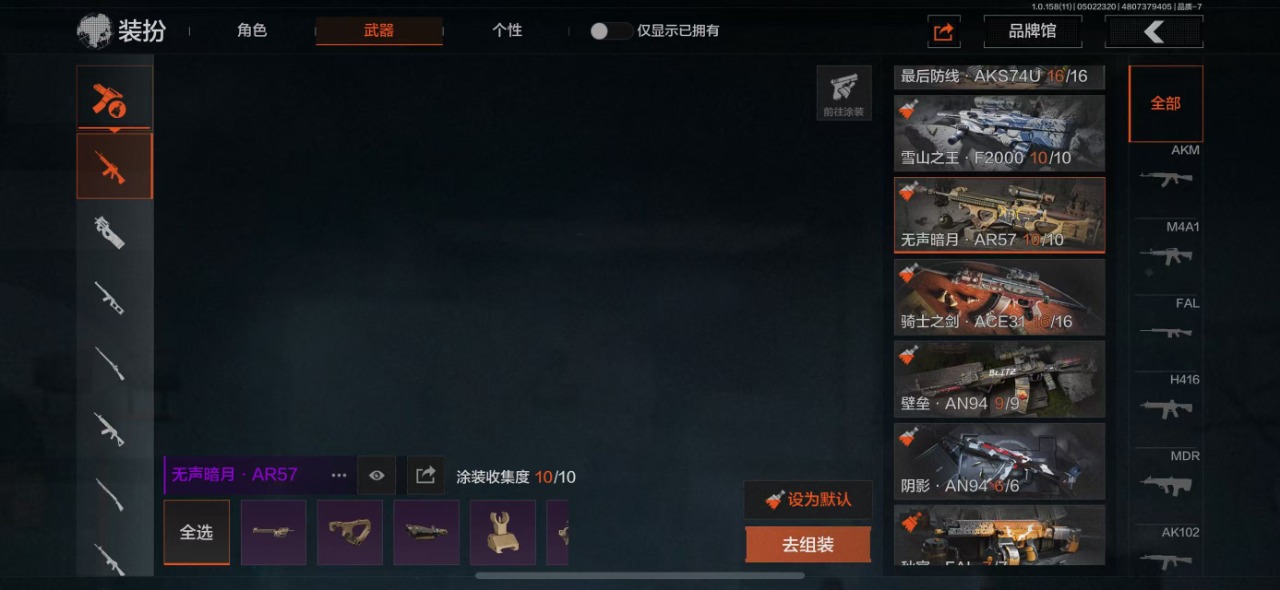Open the 品牌馆 brand hall button
Screen dimensions: 1280x590
click(x=1032, y=32)
